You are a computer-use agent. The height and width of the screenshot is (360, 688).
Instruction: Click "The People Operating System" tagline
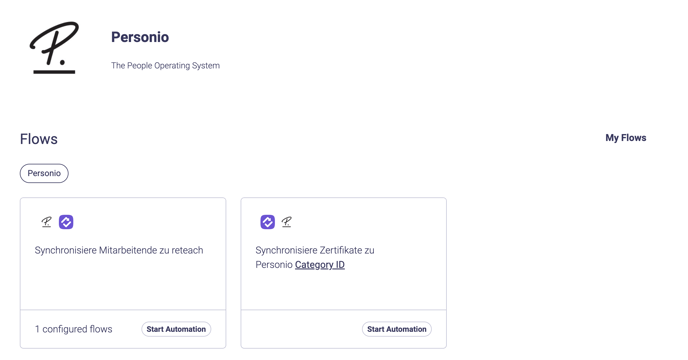click(165, 65)
